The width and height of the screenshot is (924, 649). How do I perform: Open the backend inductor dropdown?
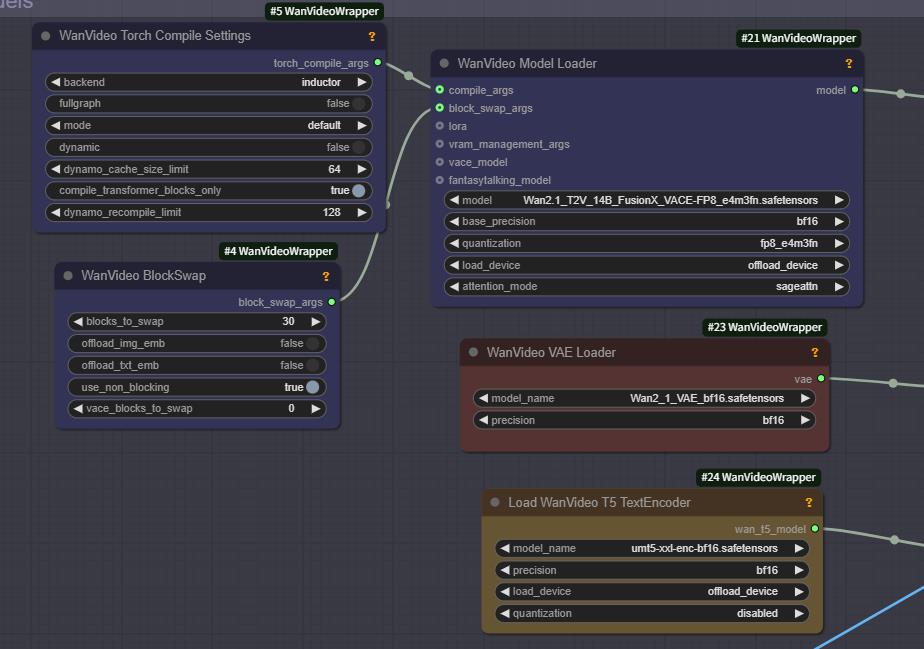click(209, 82)
